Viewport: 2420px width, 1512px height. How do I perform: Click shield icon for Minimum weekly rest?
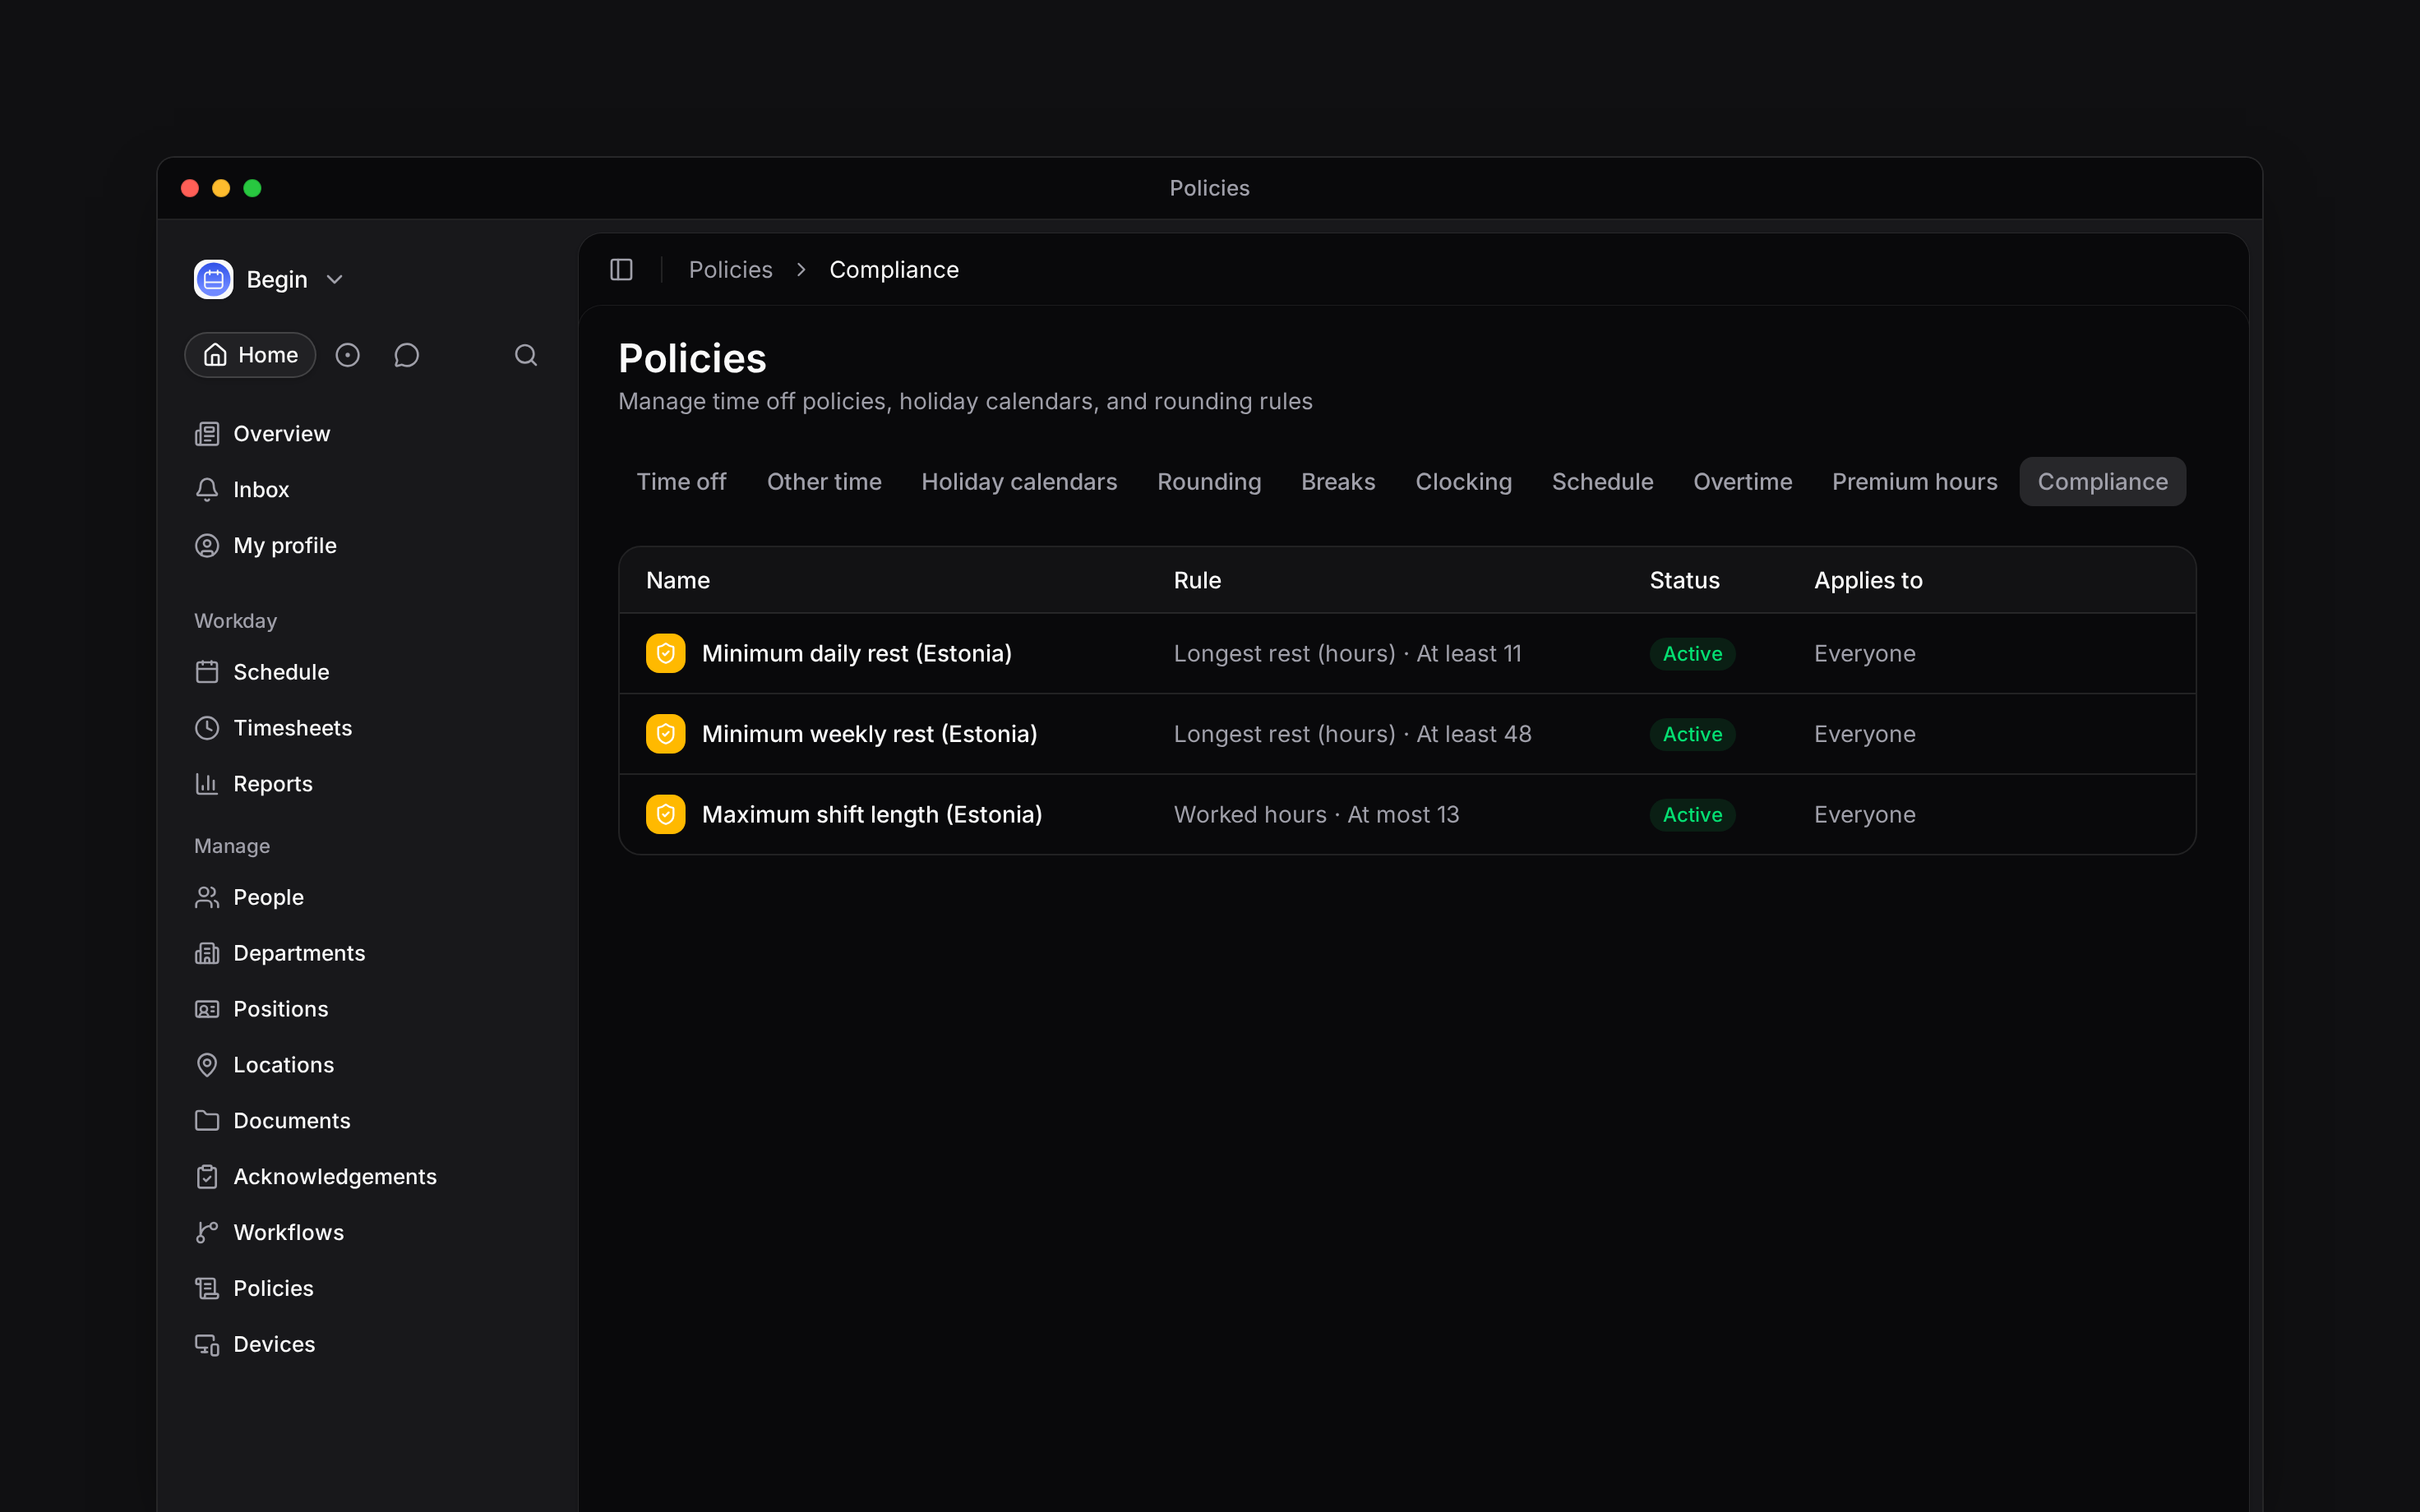[666, 734]
